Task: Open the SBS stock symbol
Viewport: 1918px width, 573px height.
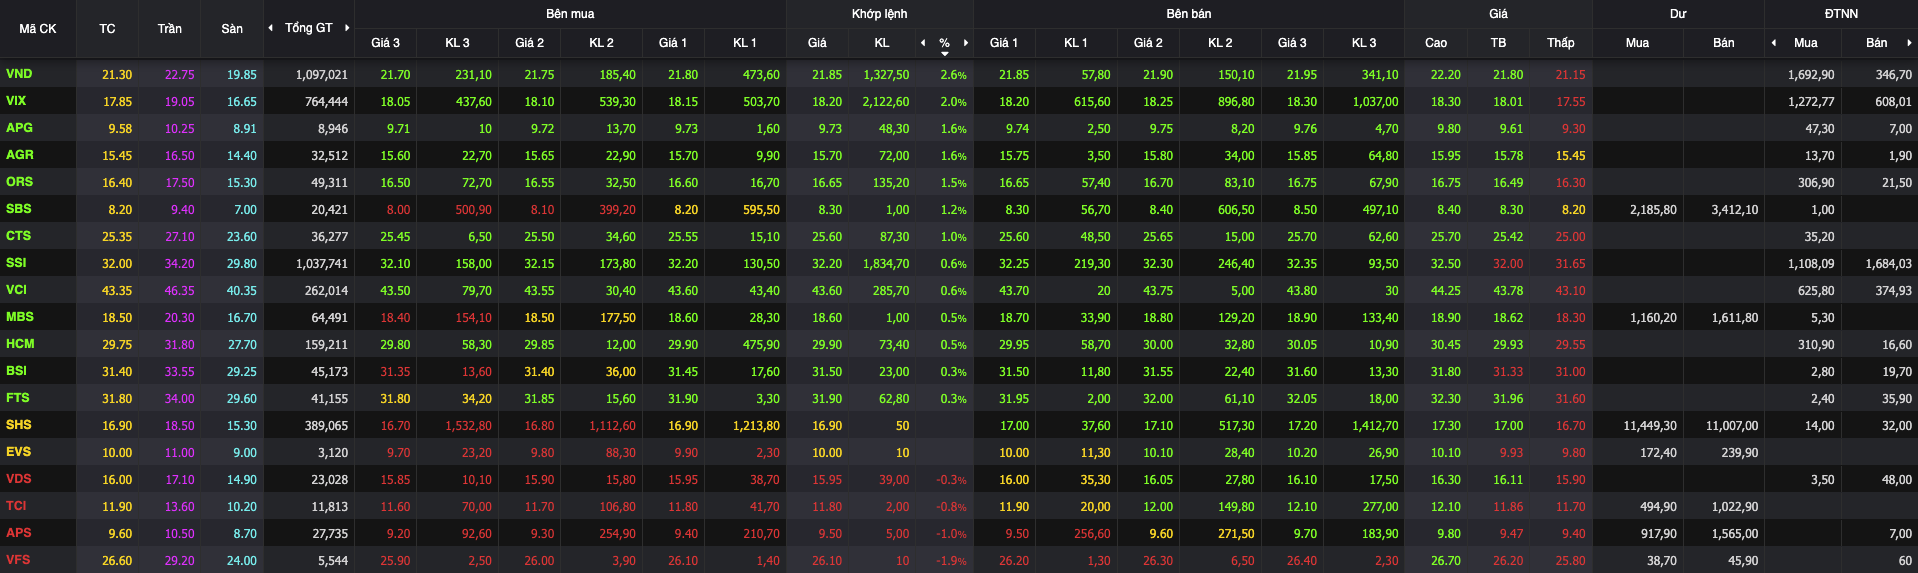Action: click(x=18, y=209)
